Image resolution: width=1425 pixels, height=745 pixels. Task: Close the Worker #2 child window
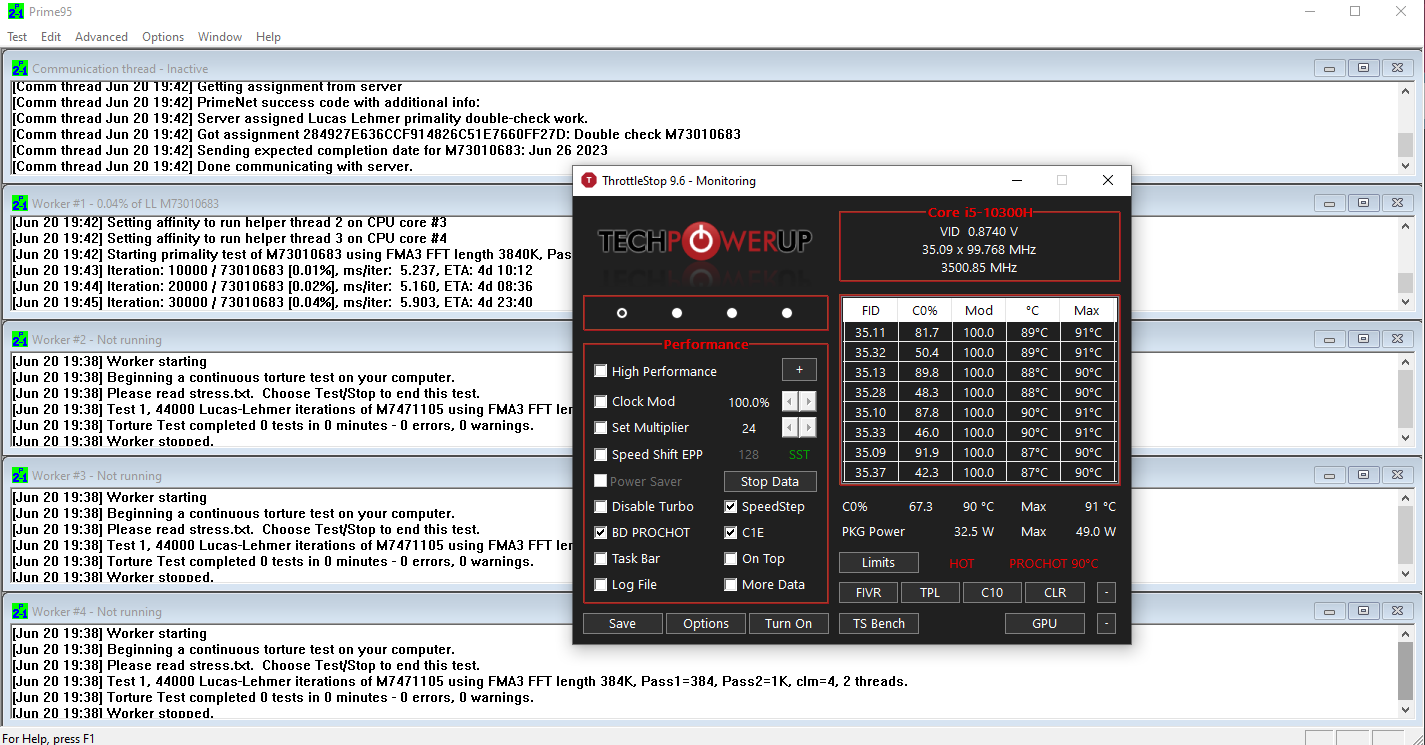1396,339
